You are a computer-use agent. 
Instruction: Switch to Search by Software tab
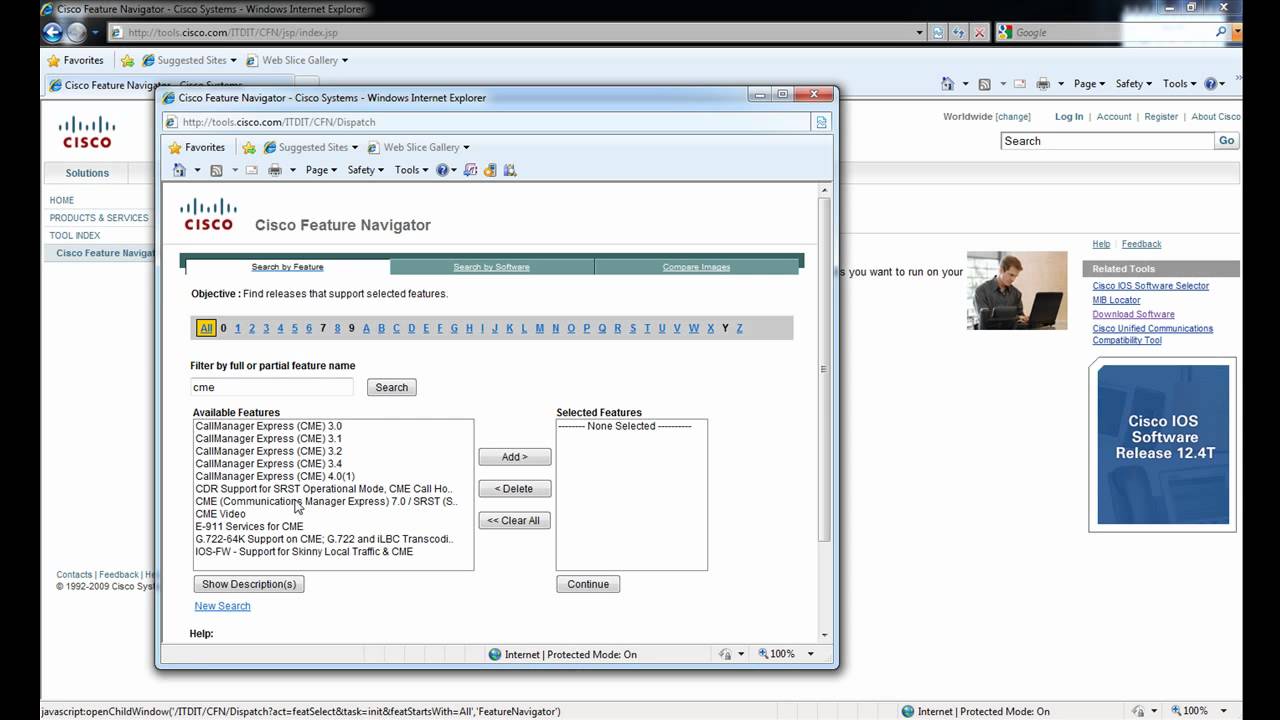(491, 267)
